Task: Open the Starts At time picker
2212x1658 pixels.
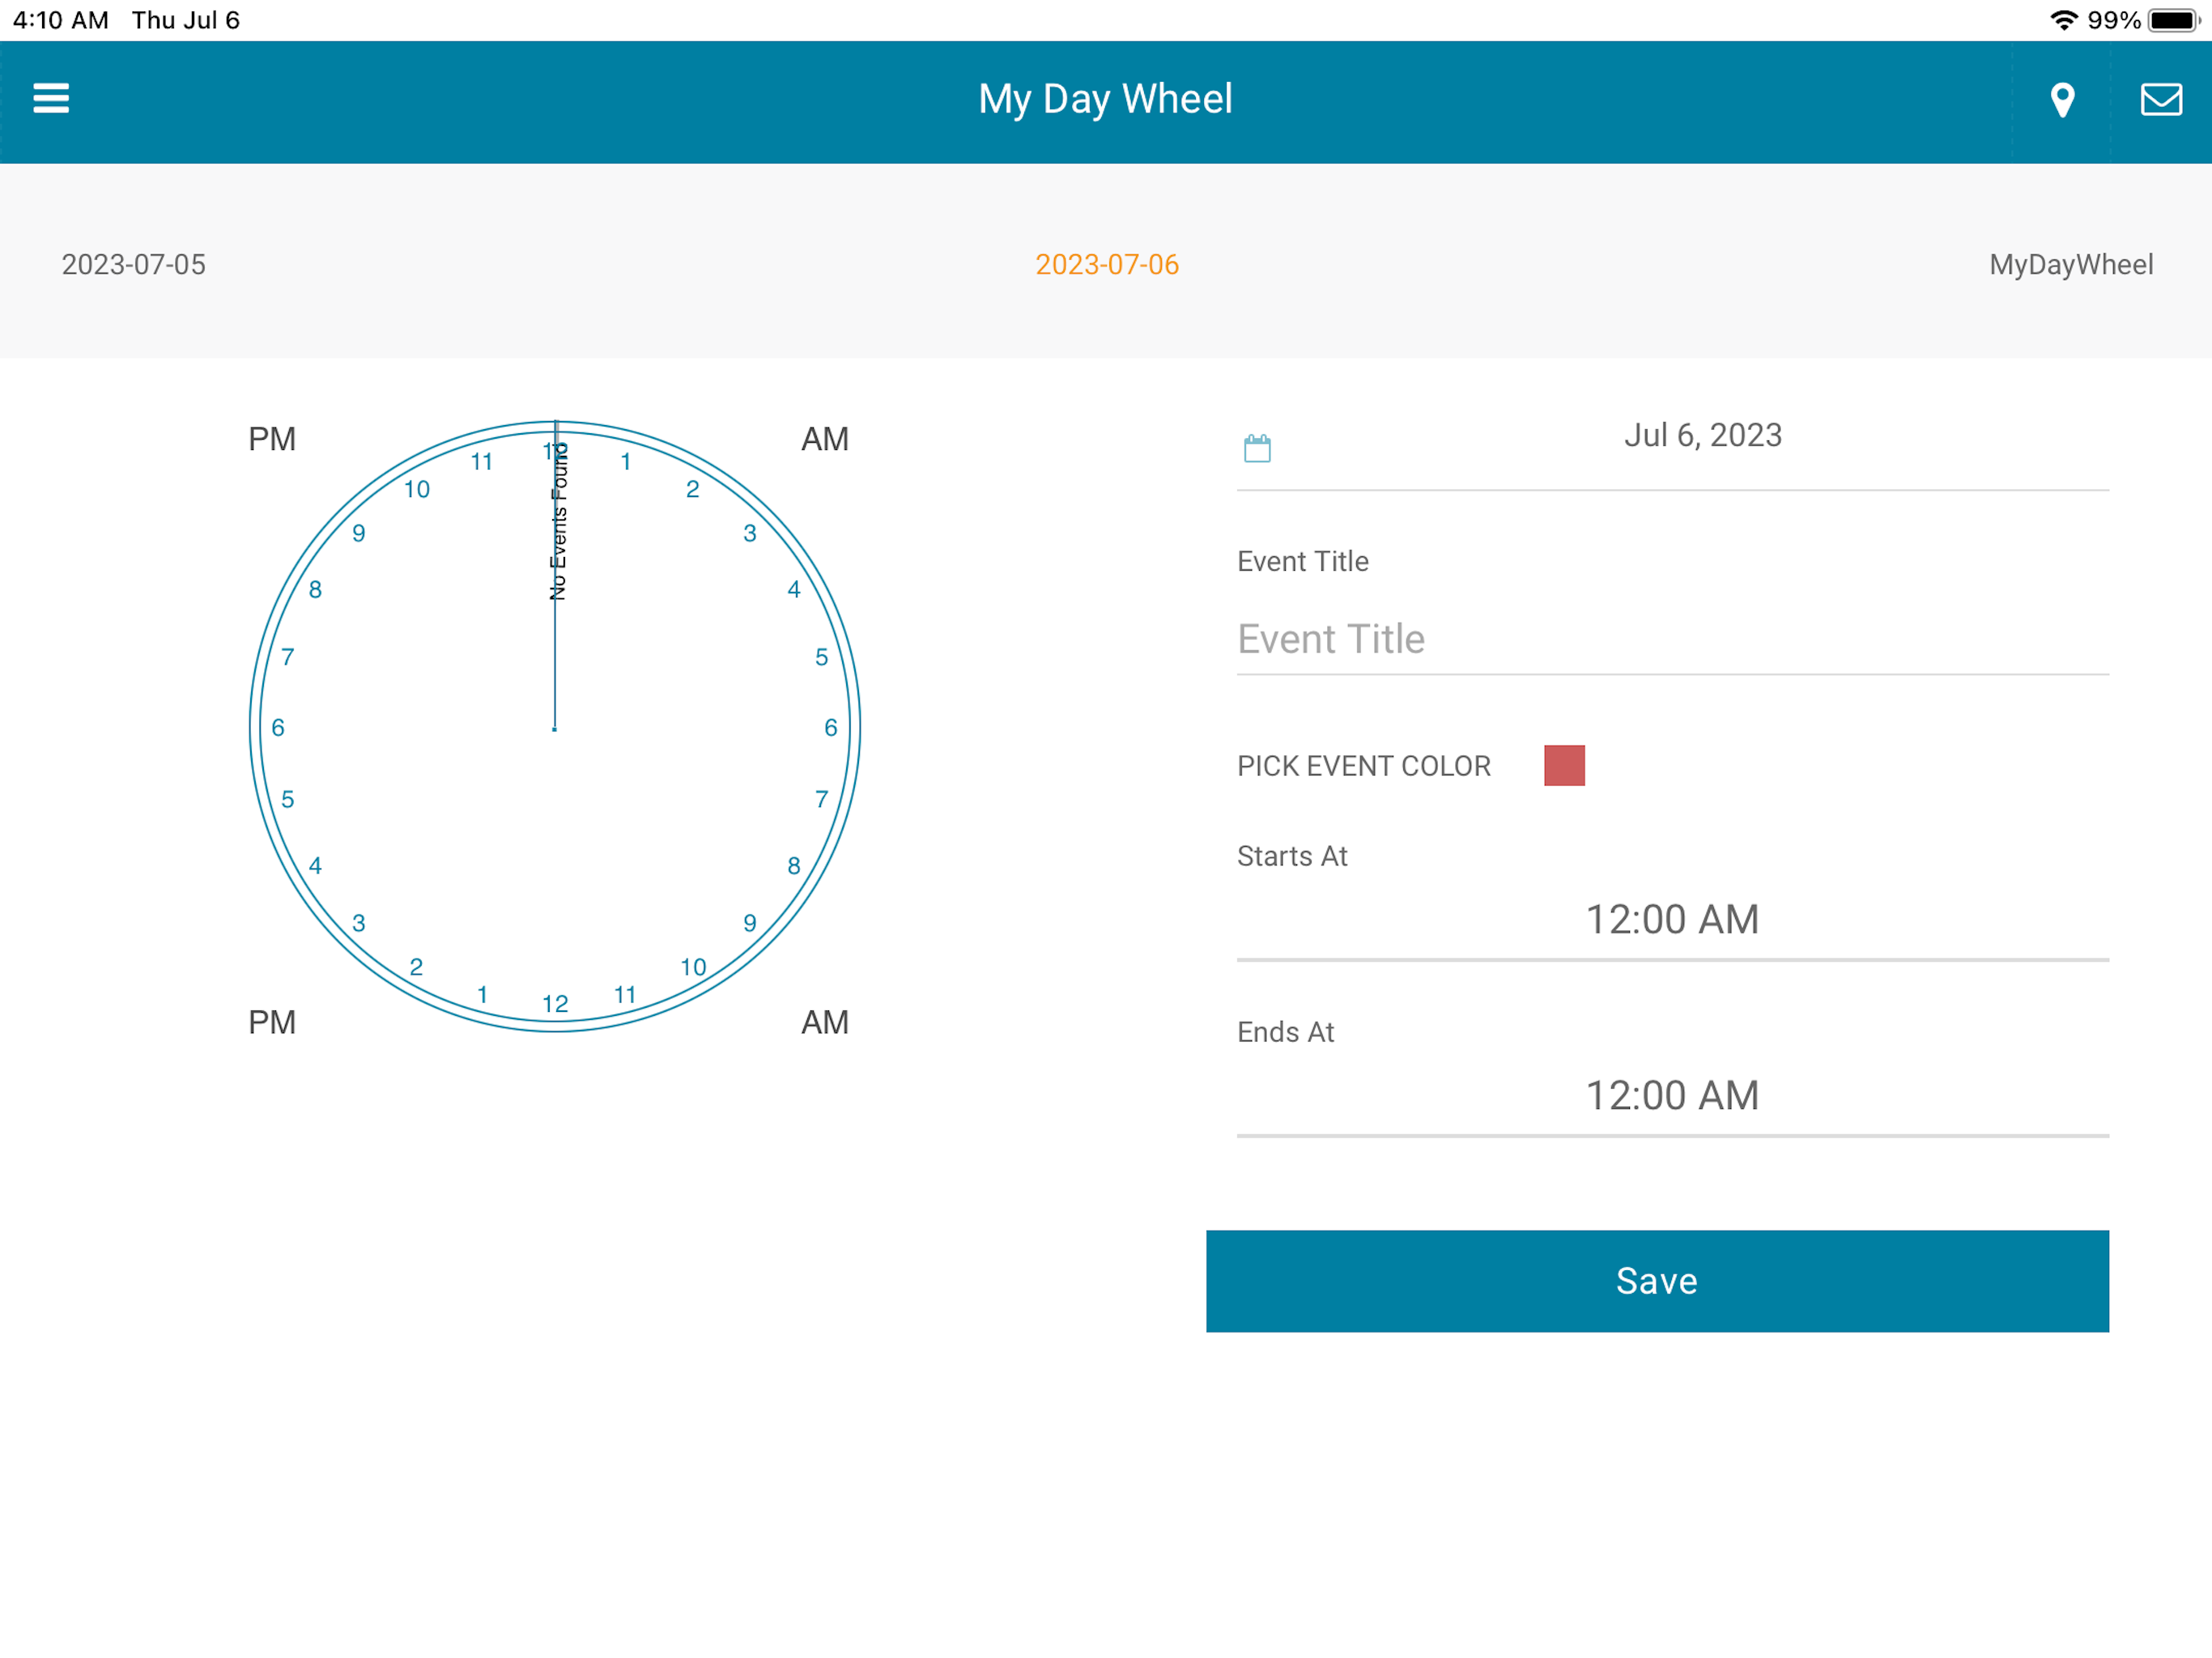Action: click(x=1672, y=919)
